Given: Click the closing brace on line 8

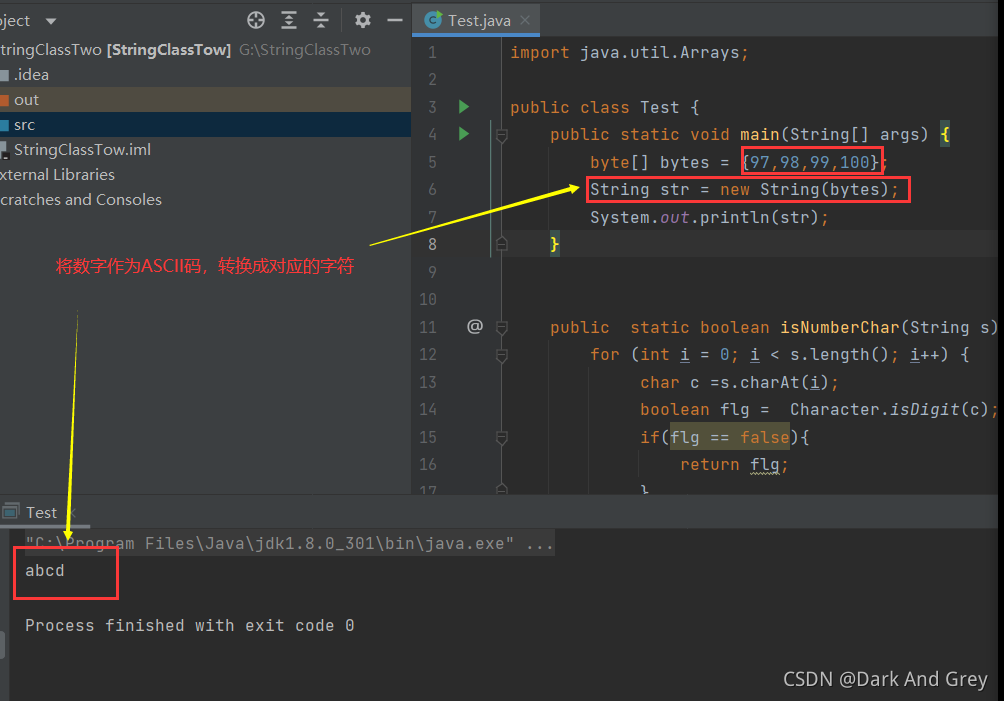Looking at the screenshot, I should click(x=555, y=245).
